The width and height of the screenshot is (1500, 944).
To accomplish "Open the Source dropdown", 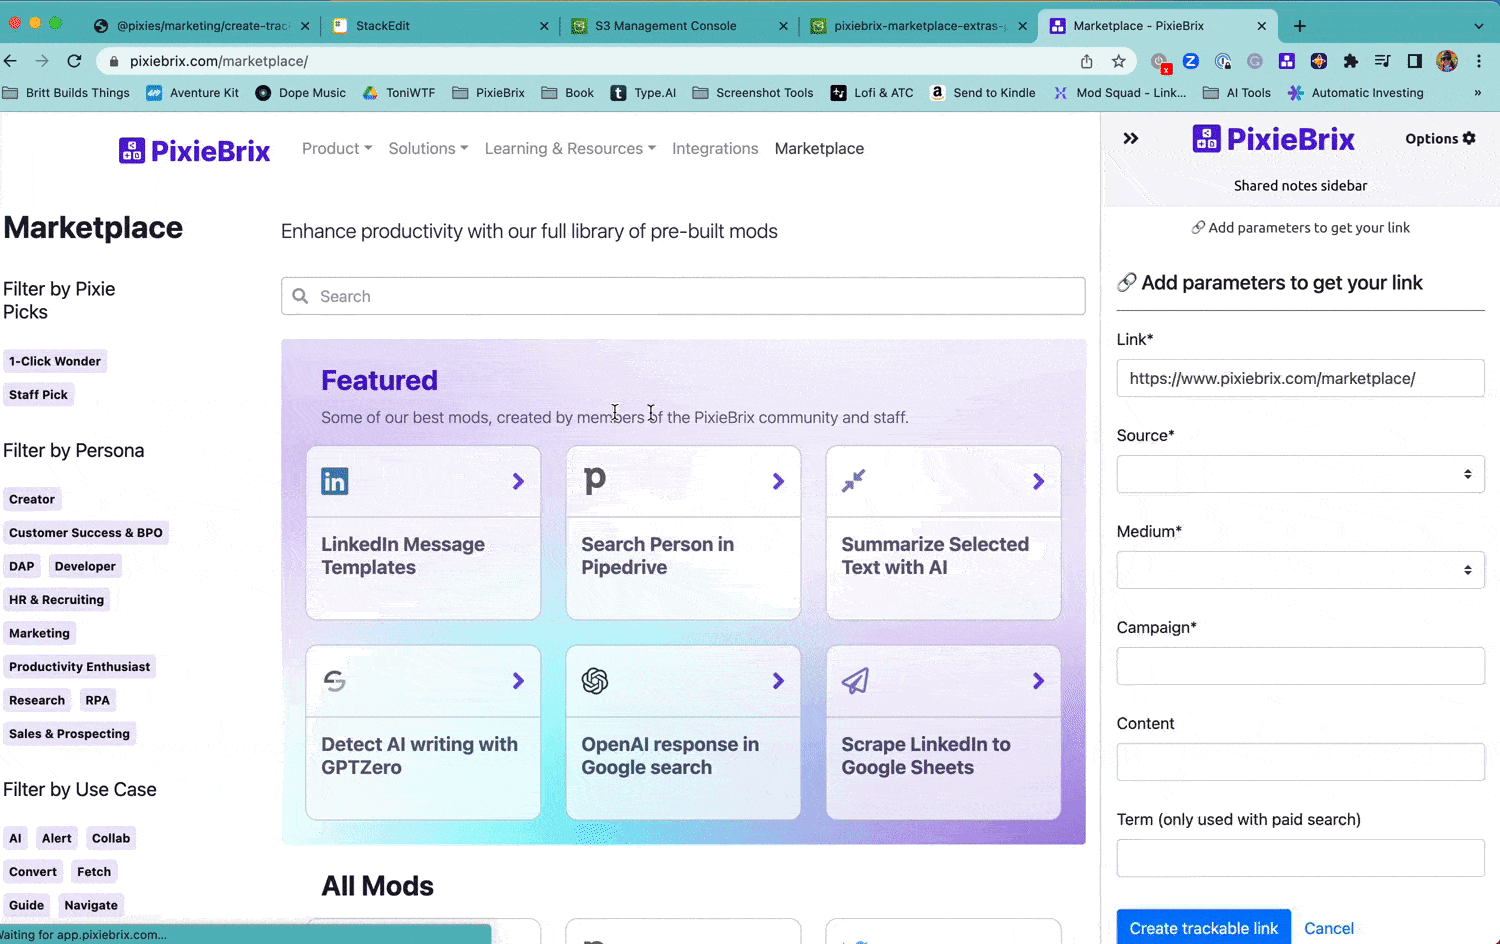I will pos(1300,474).
